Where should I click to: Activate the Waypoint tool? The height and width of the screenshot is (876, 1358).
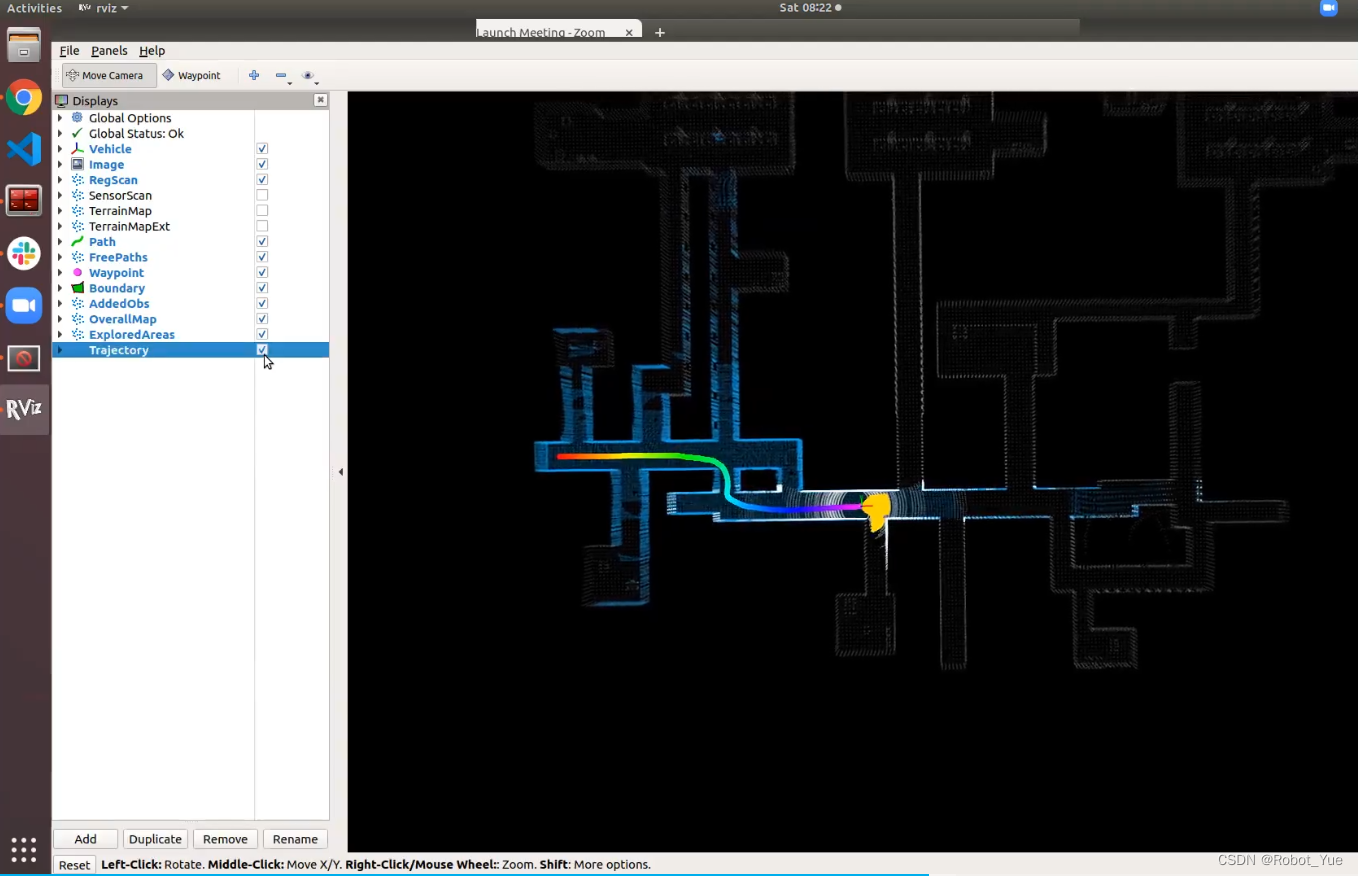coord(192,75)
